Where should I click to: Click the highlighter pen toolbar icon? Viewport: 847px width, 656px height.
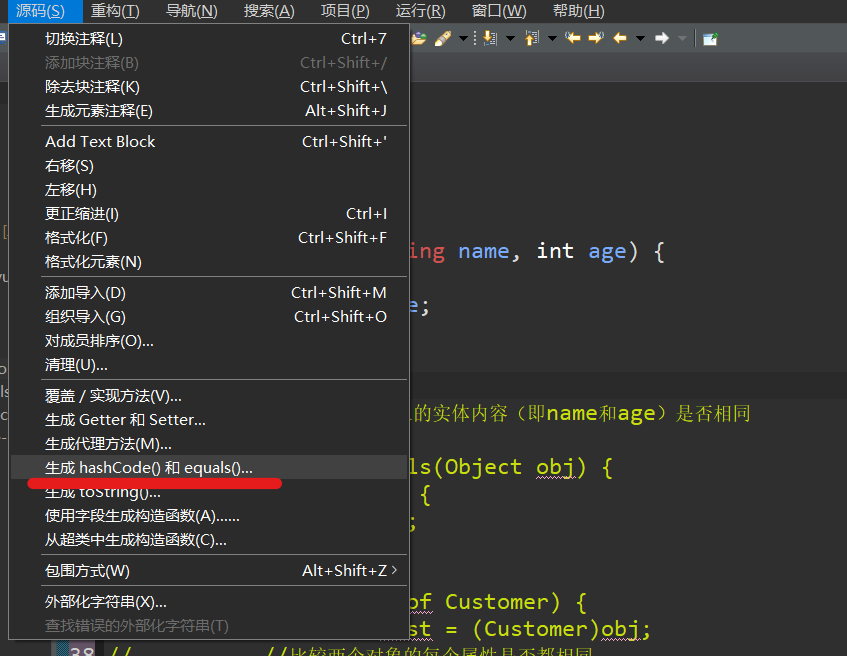[443, 37]
